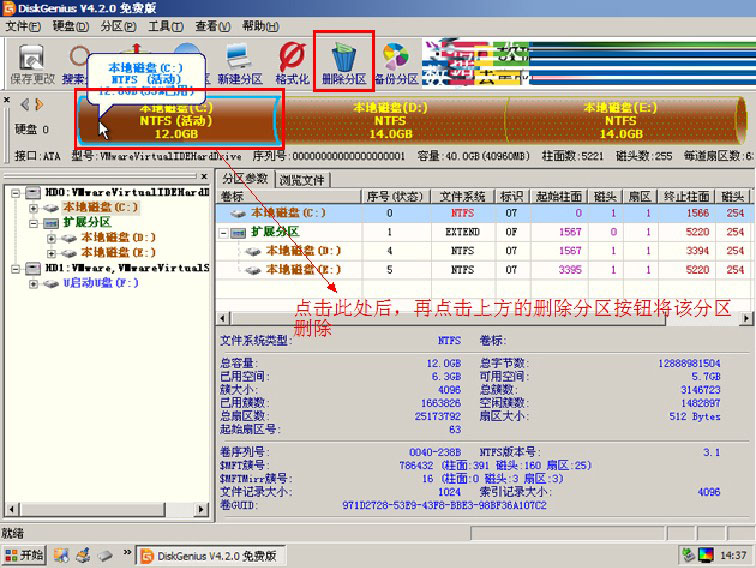Screen dimensions: 756x568
Task: Select 本地磁盘(E:) in the left tree
Action: (x=119, y=252)
